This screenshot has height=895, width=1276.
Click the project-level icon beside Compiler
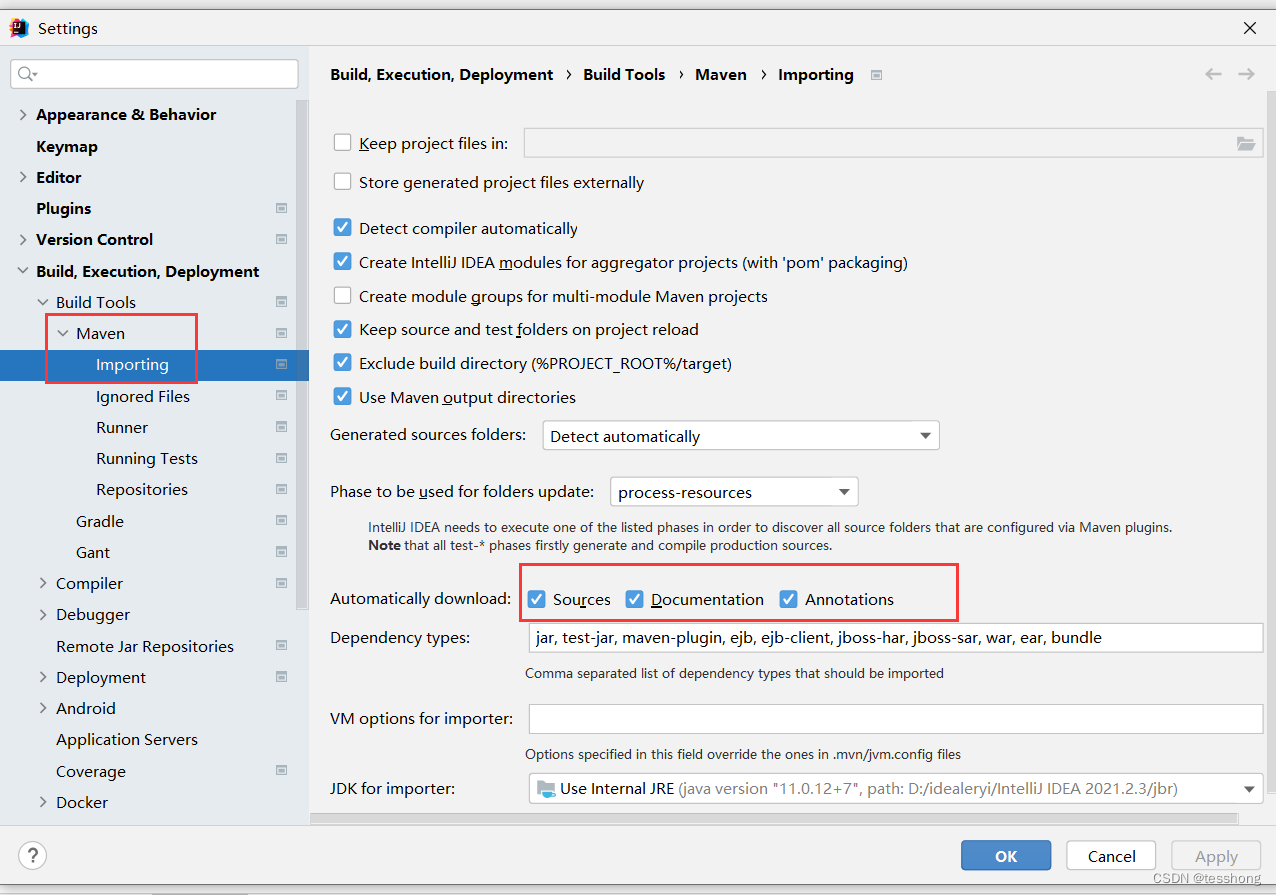[x=281, y=583]
